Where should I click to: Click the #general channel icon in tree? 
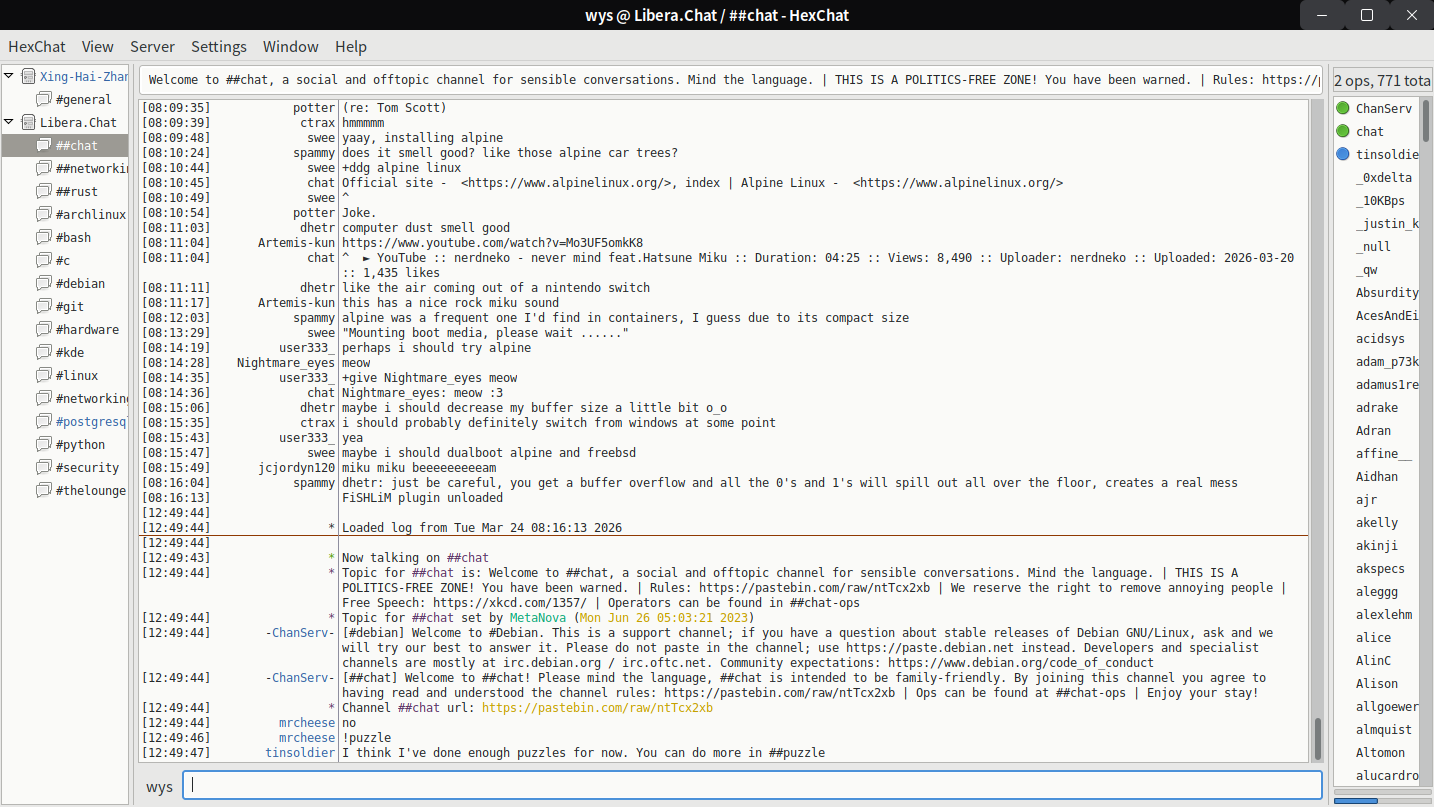click(44, 99)
